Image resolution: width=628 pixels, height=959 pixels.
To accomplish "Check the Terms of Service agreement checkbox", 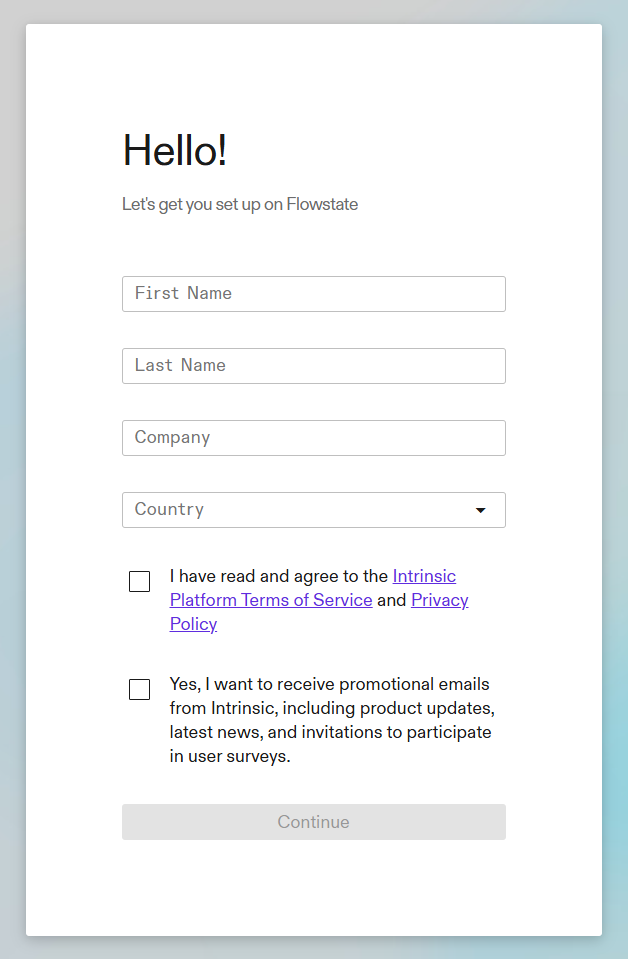I will click(x=140, y=582).
